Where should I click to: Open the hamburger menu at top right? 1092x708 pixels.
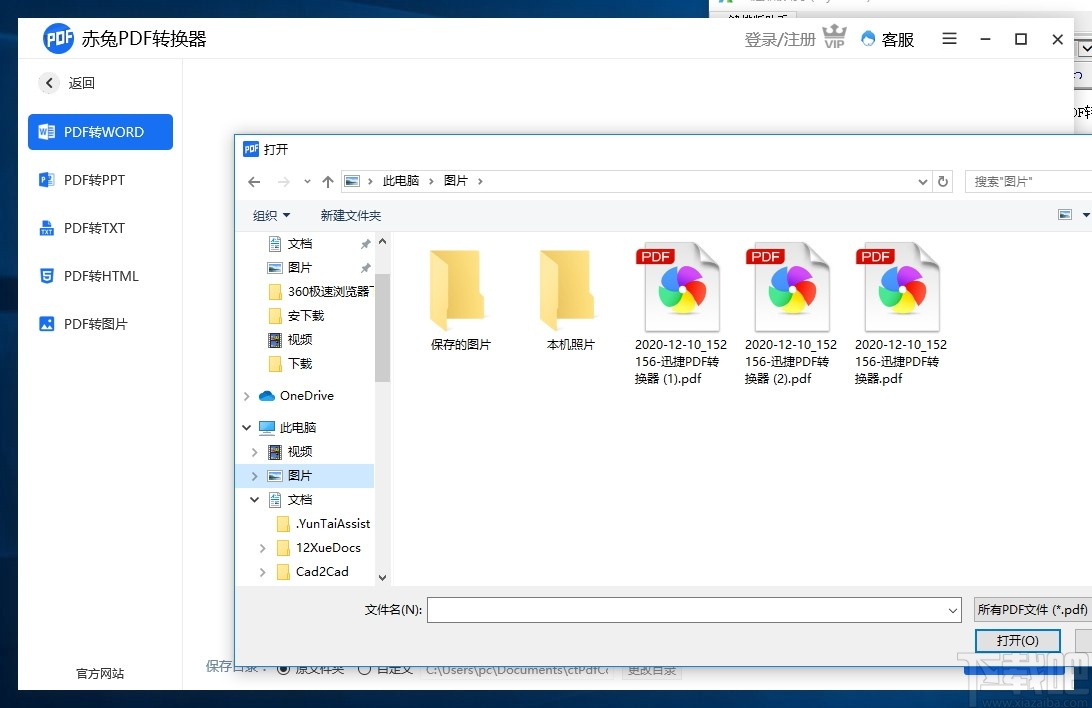(x=948, y=39)
